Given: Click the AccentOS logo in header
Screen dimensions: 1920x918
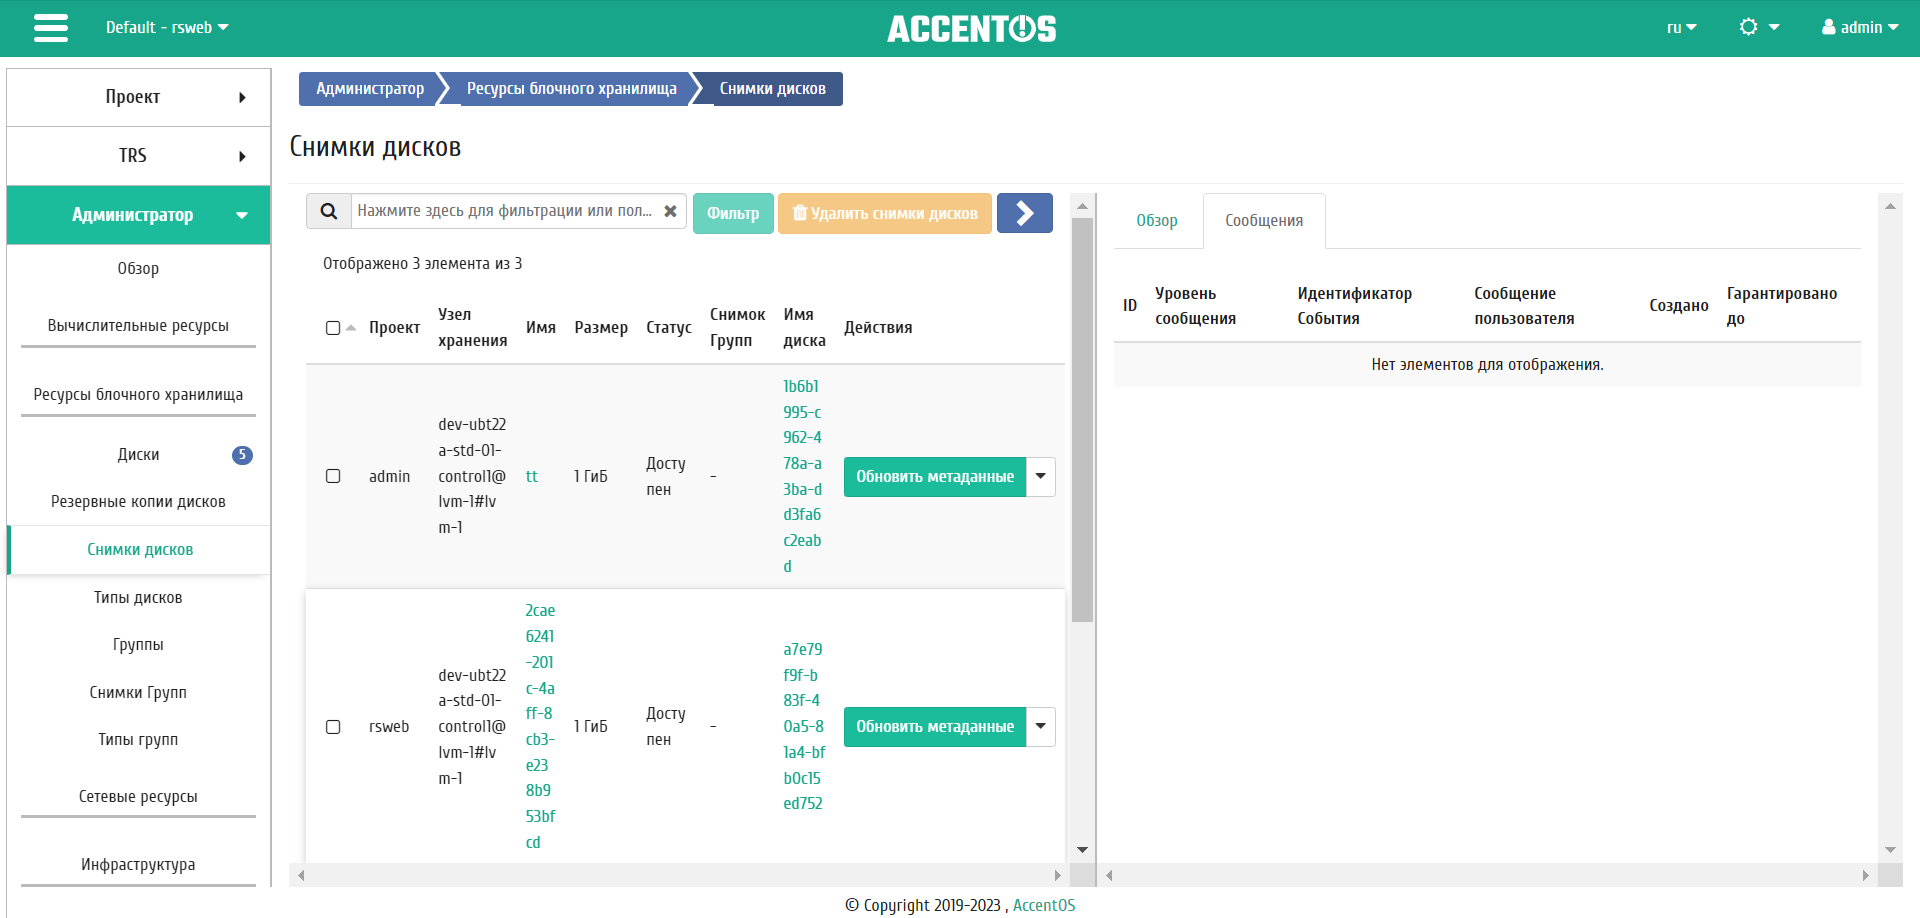Looking at the screenshot, I should pyautogui.click(x=971, y=29).
